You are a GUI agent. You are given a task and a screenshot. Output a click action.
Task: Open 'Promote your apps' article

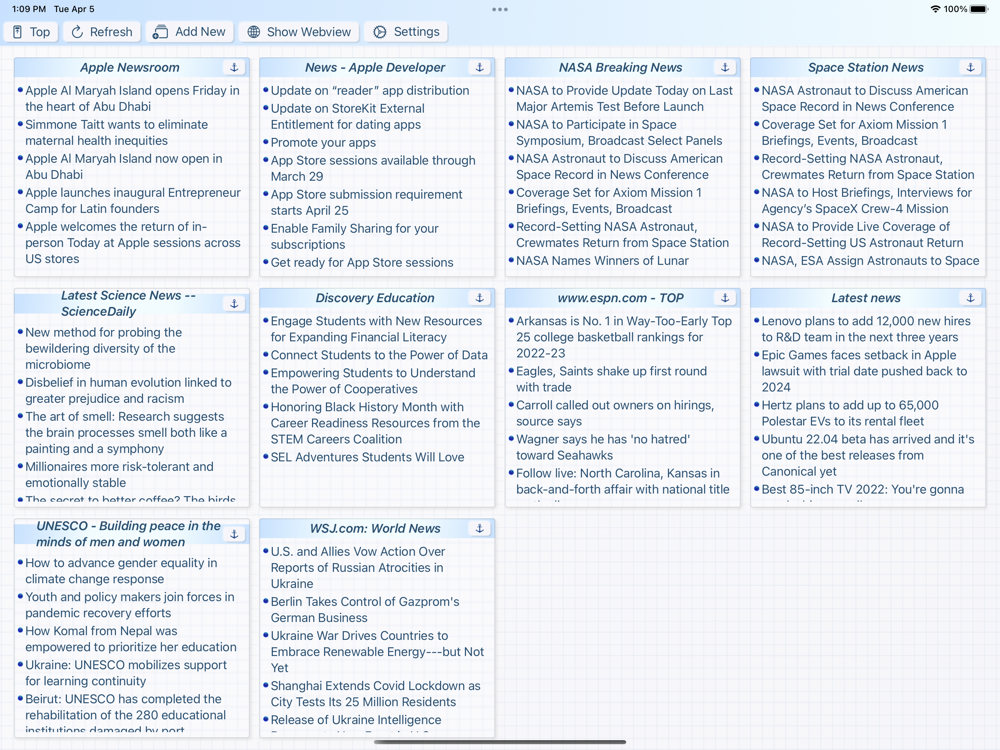[x=323, y=142]
